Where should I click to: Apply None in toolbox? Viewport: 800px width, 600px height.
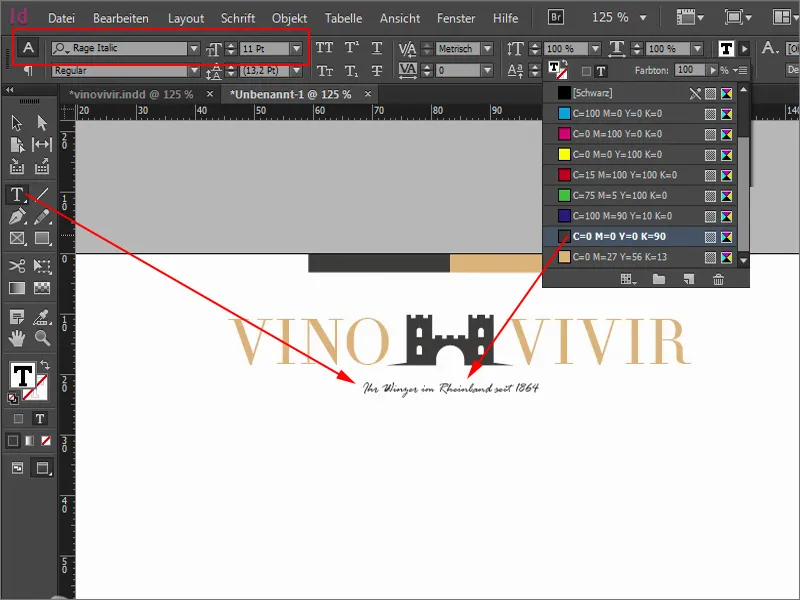pos(46,441)
